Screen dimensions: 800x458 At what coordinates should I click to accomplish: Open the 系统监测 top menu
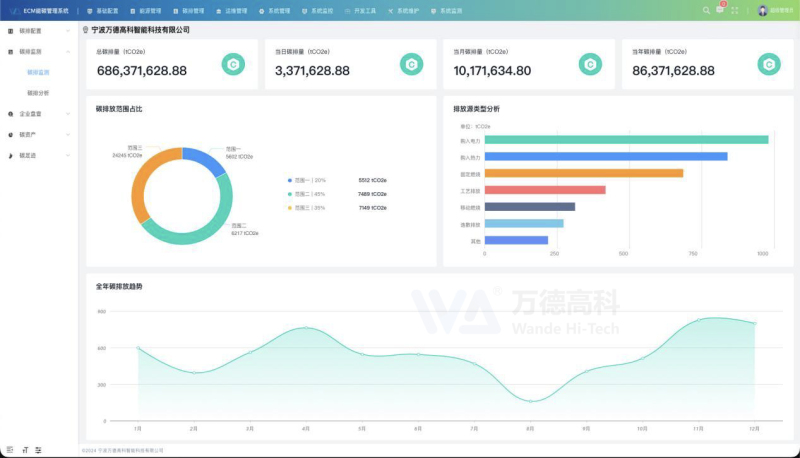coord(446,11)
